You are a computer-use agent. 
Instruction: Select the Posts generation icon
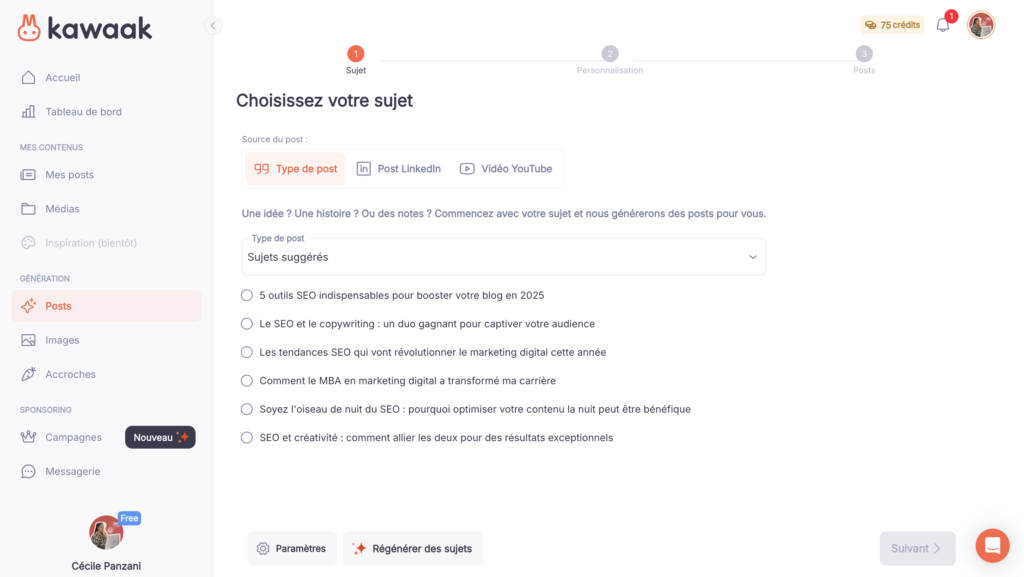[31, 305]
